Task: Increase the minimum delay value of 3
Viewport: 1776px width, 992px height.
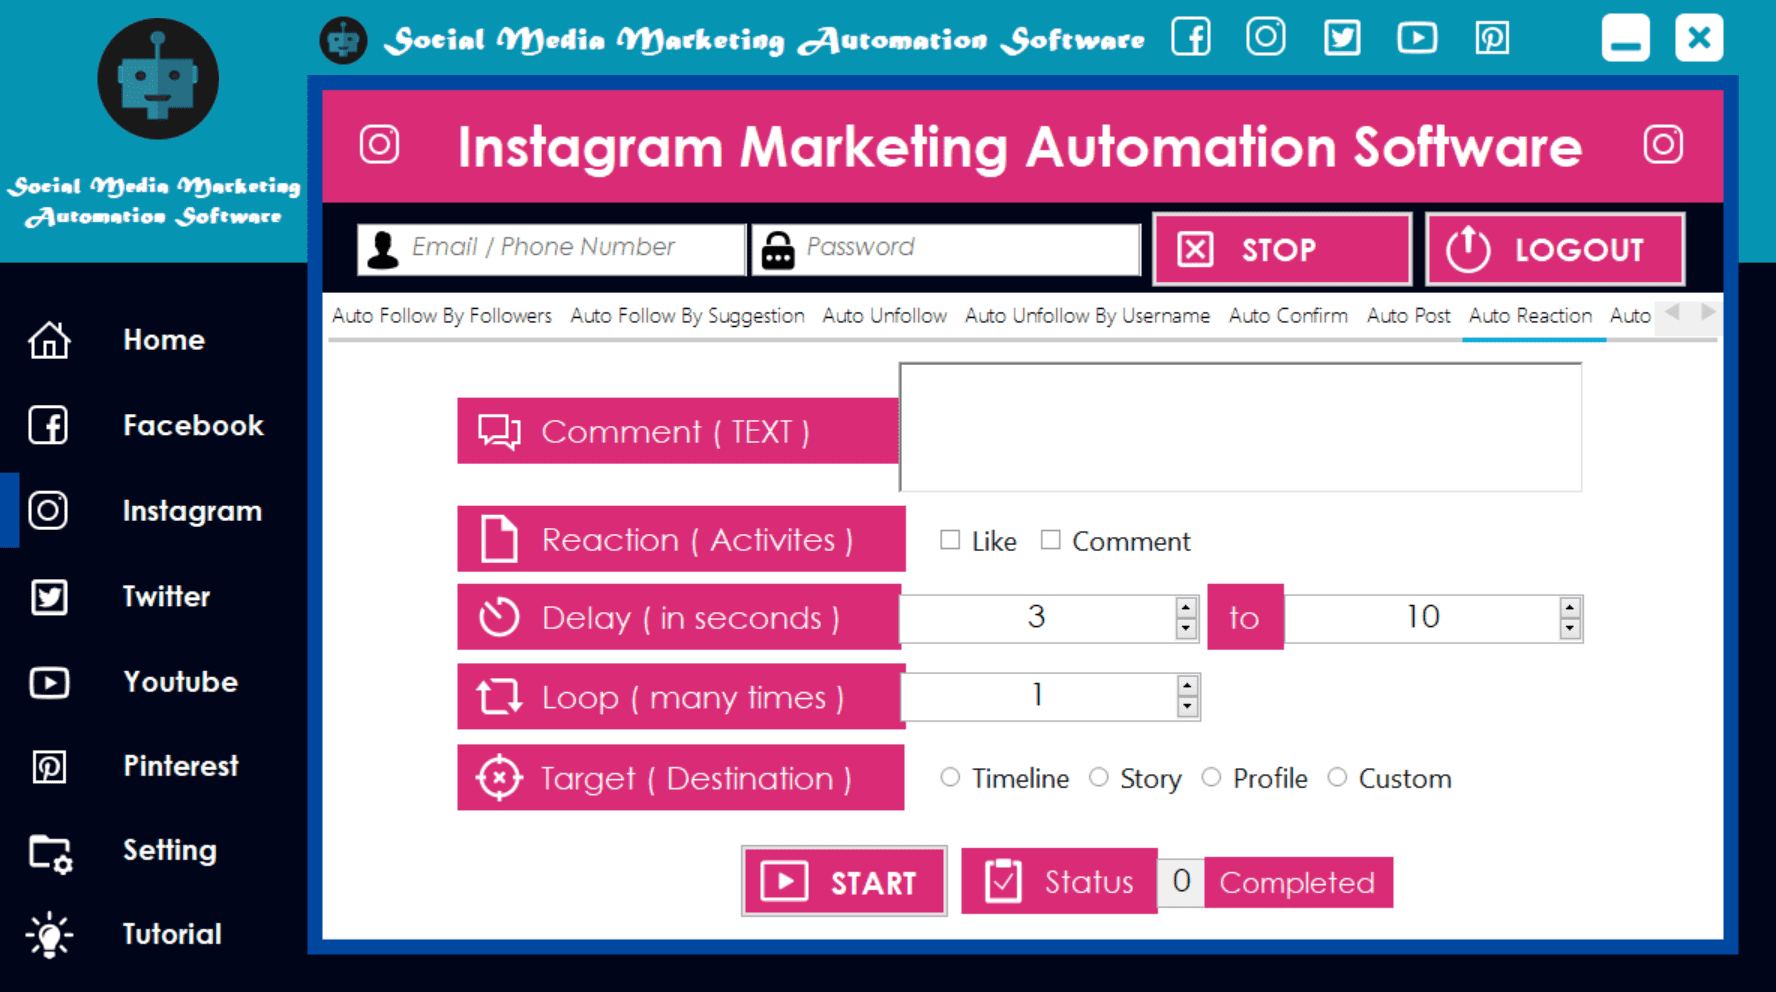Action: pyautogui.click(x=1186, y=607)
